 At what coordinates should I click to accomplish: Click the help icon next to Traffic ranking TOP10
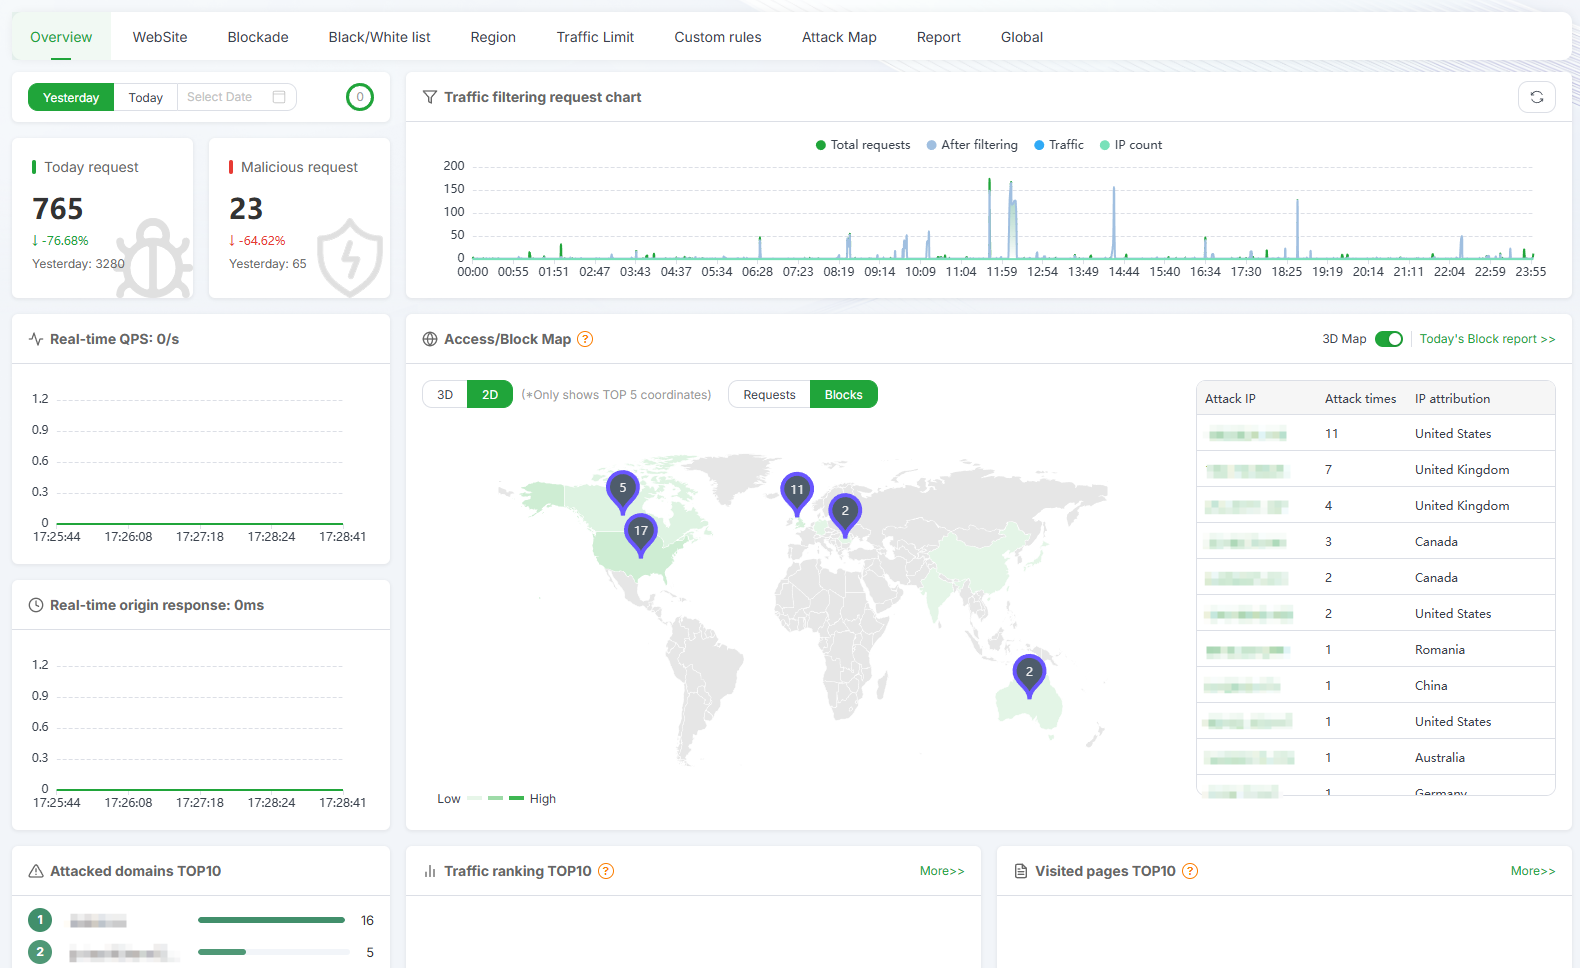point(606,871)
